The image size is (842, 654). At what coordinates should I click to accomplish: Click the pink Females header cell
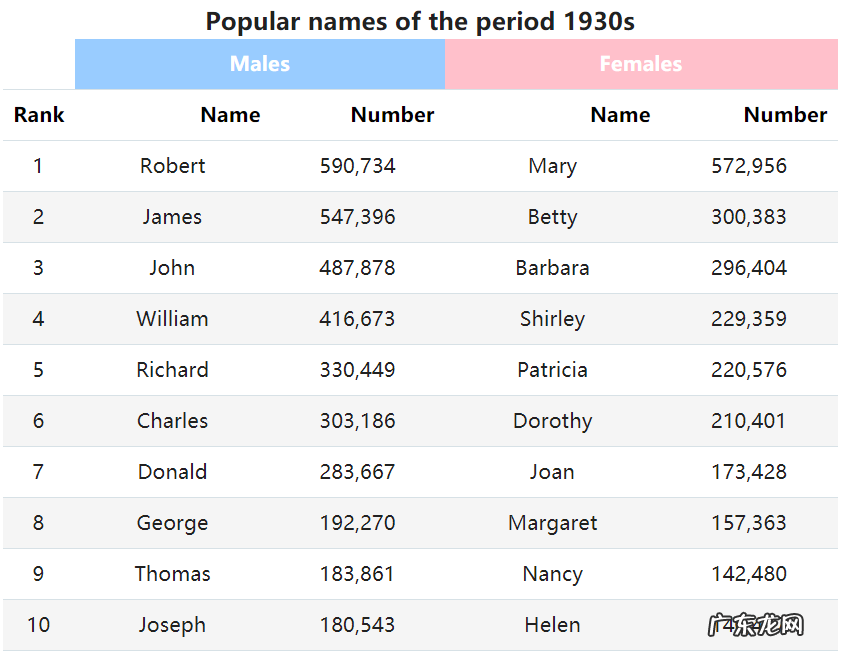pyautogui.click(x=640, y=64)
